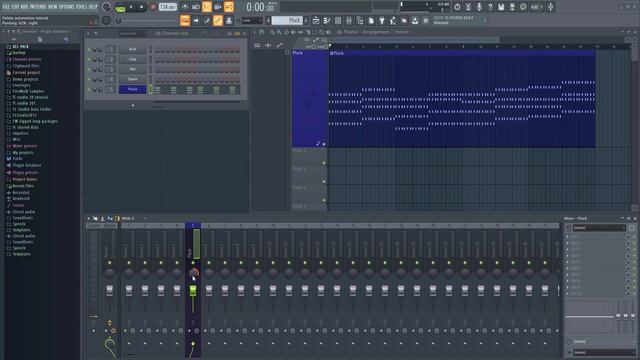The height and width of the screenshot is (360, 640).
Task: Open the Playlist options menu arrow
Action: (255, 32)
